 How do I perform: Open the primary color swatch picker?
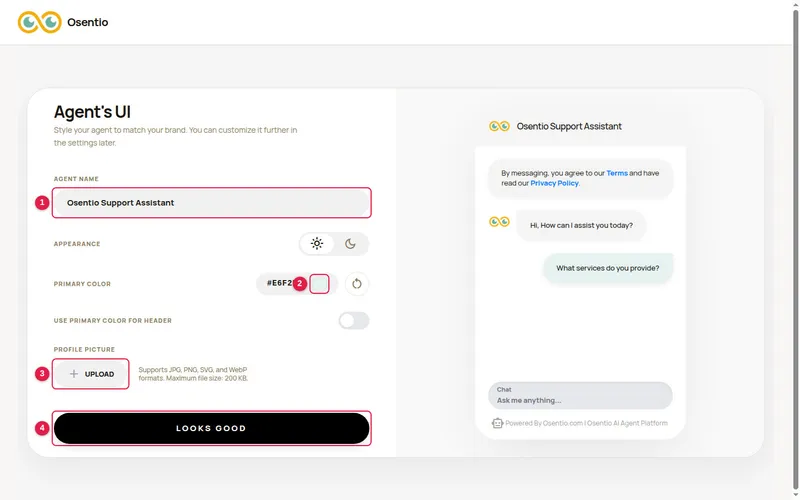[319, 284]
